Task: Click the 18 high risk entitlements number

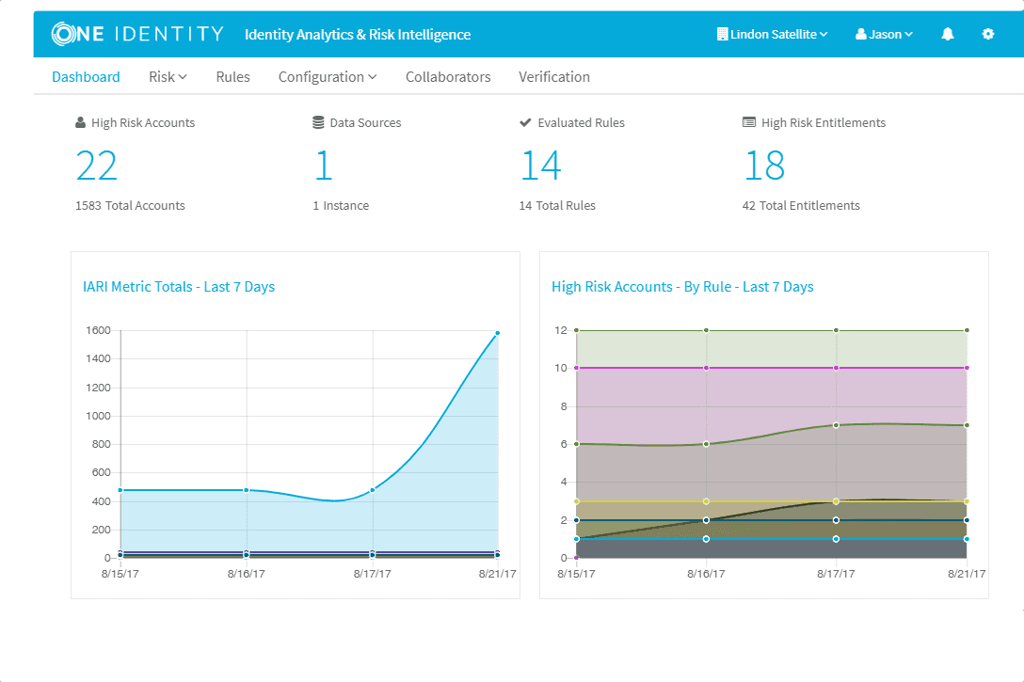Action: pyautogui.click(x=764, y=165)
